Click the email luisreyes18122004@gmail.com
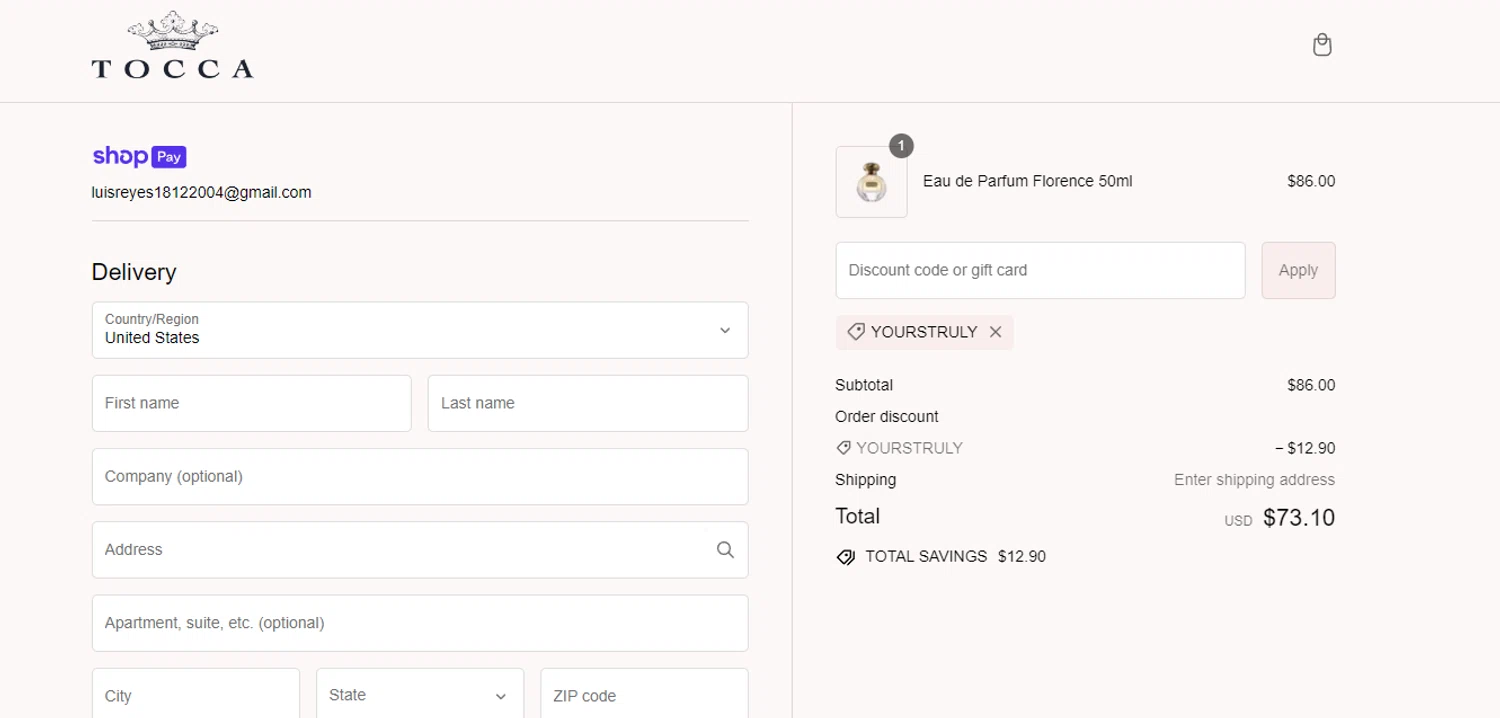Image resolution: width=1500 pixels, height=718 pixels. [x=201, y=192]
